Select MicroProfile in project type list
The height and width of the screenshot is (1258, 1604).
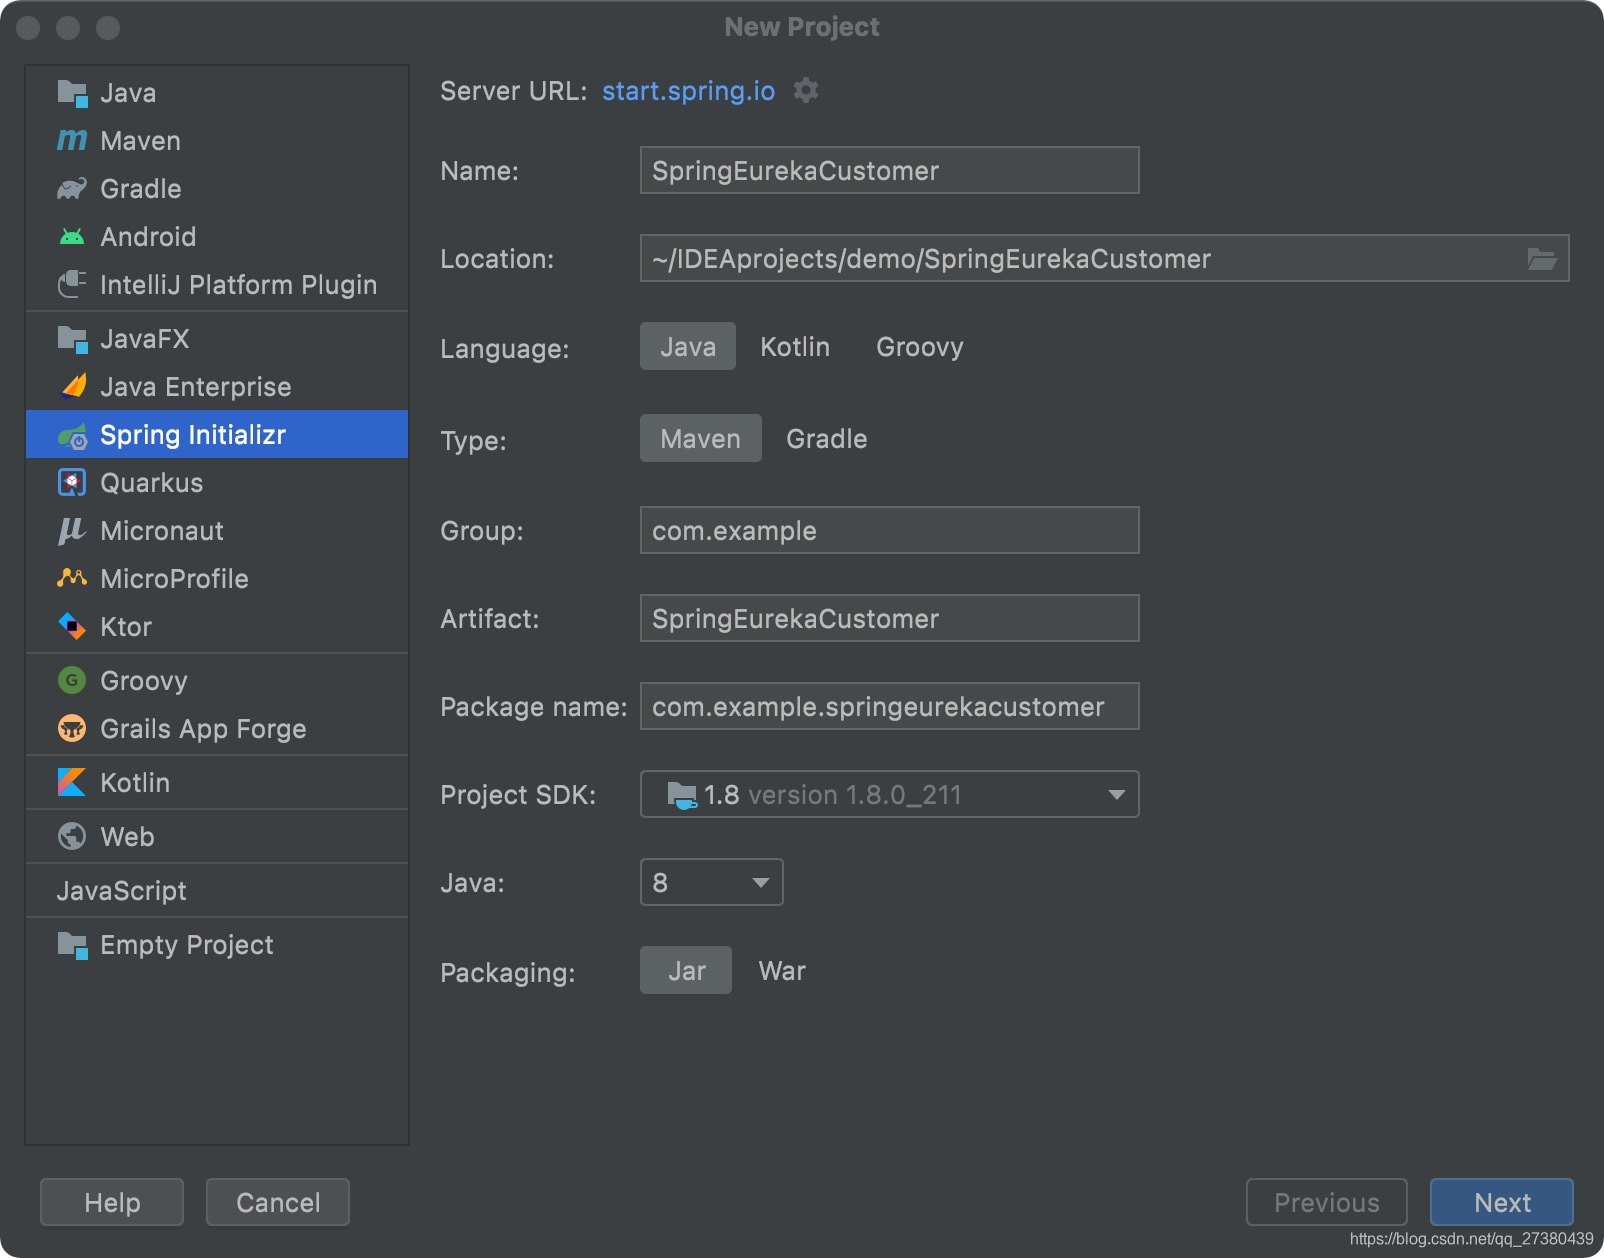[x=217, y=579]
